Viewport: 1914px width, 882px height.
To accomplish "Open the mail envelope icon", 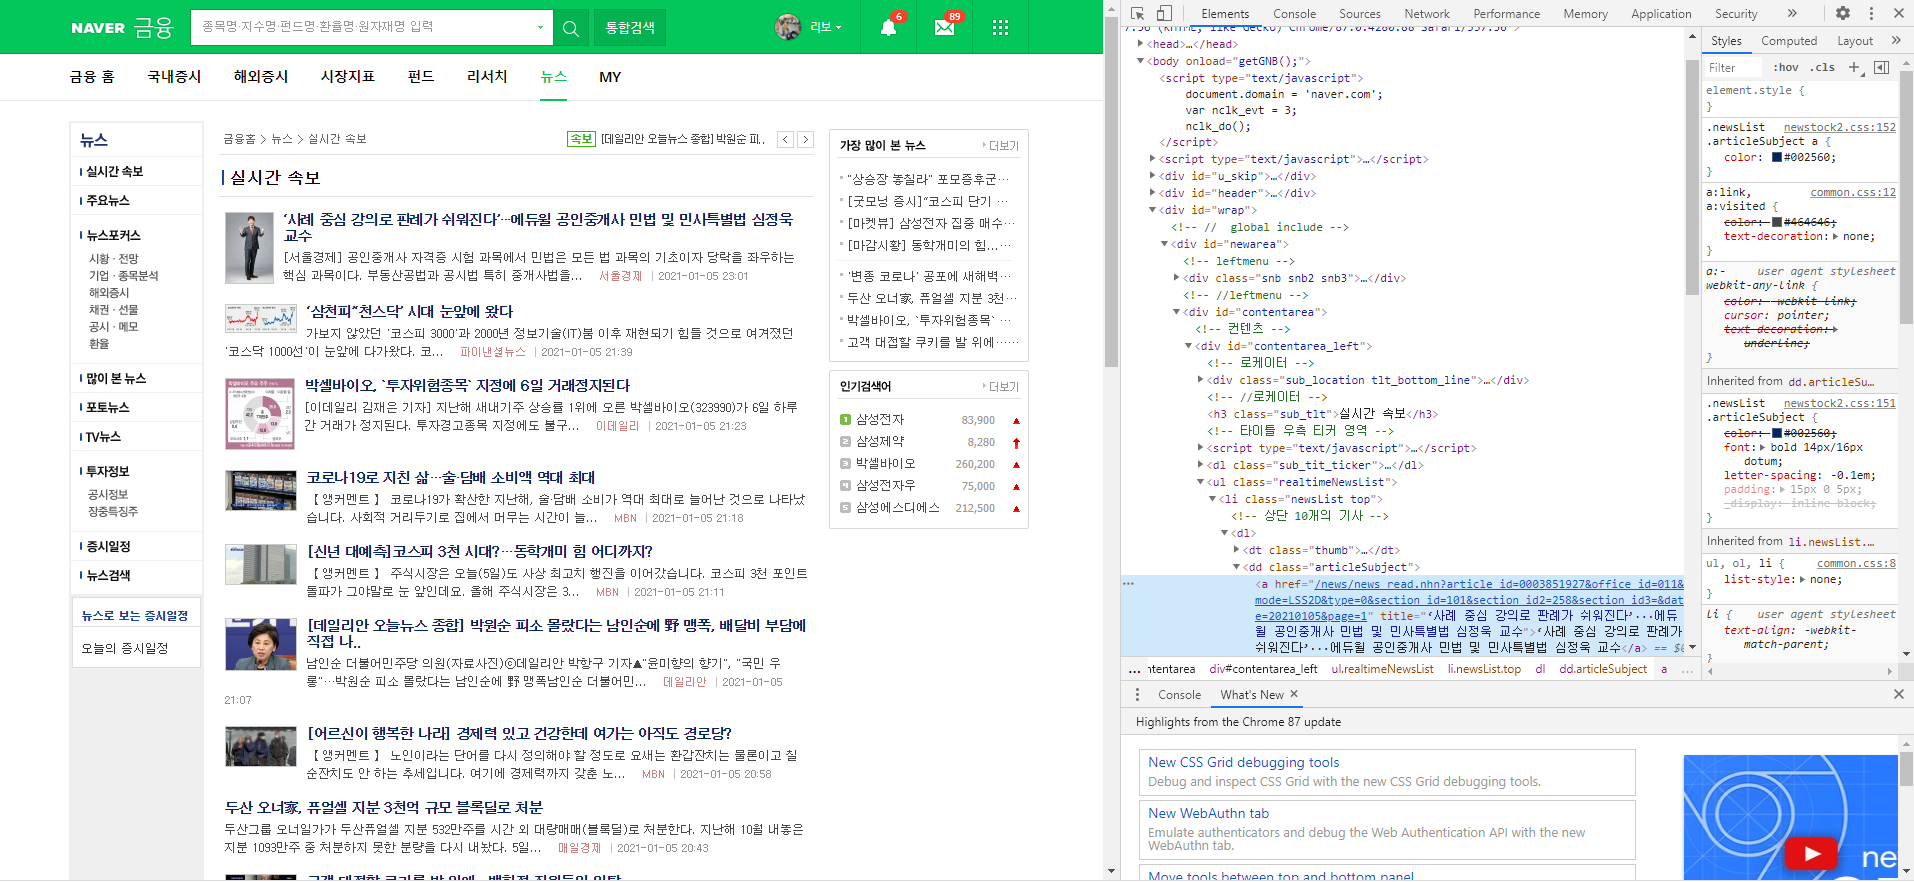I will click(x=944, y=27).
